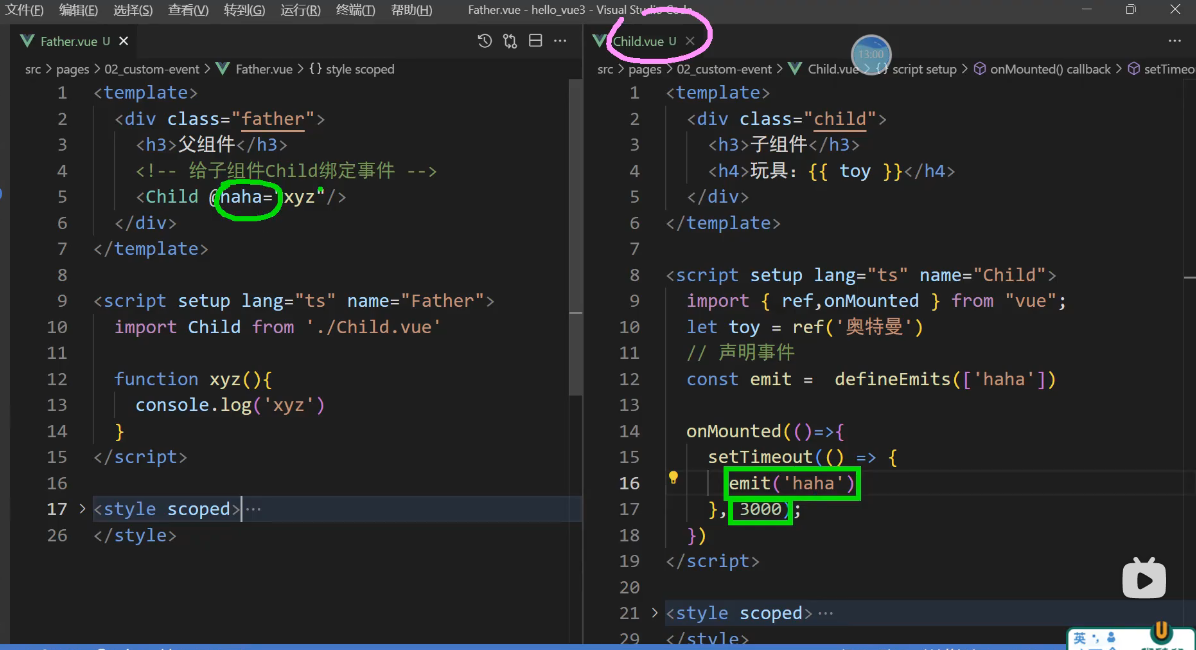
Task: Open the 终端(T) menu
Action: click(x=355, y=10)
